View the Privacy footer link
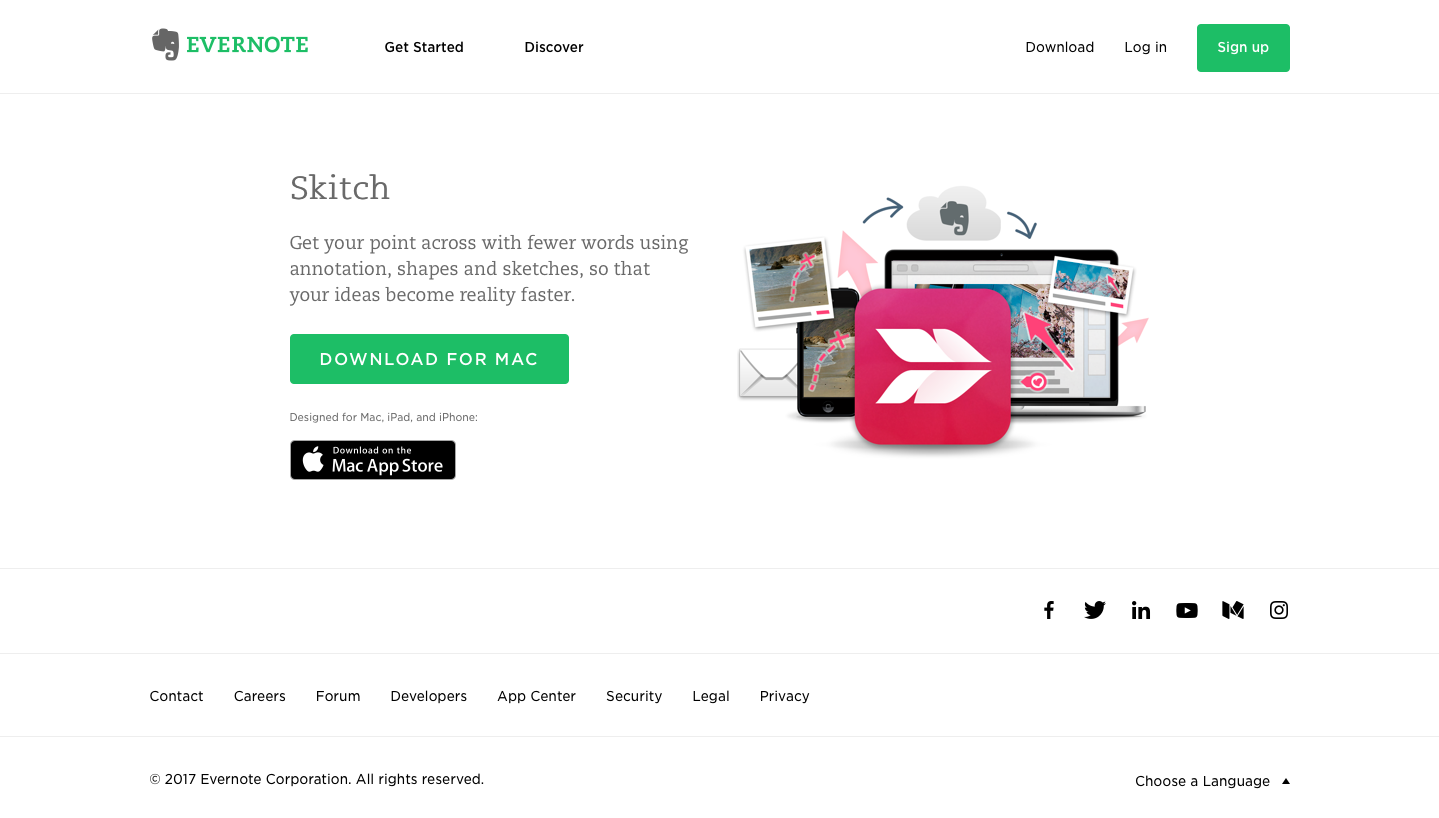 [784, 696]
